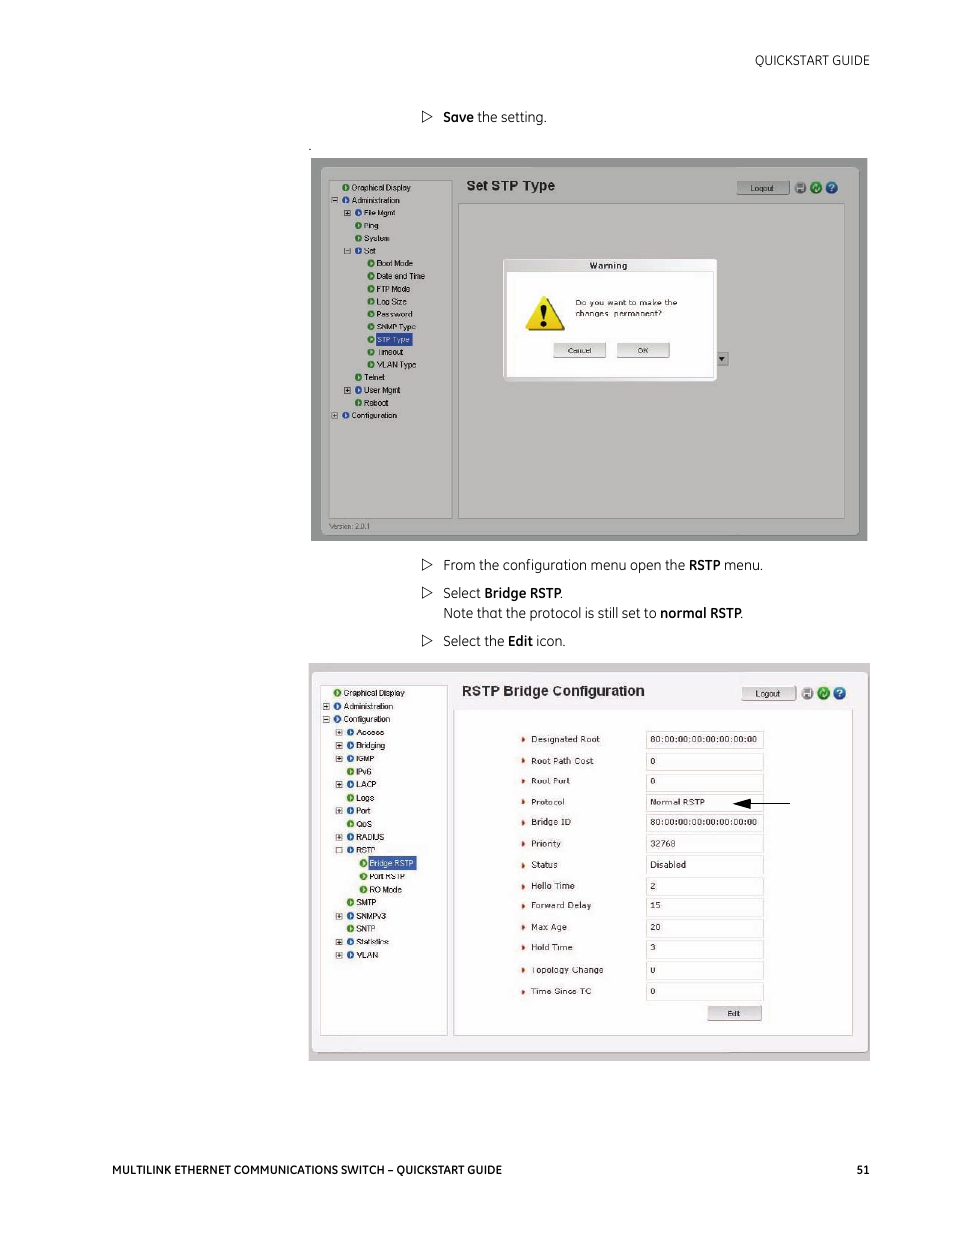Click the Forward Delay field showing 15
This screenshot has height=1235, width=954.
pyautogui.click(x=704, y=906)
